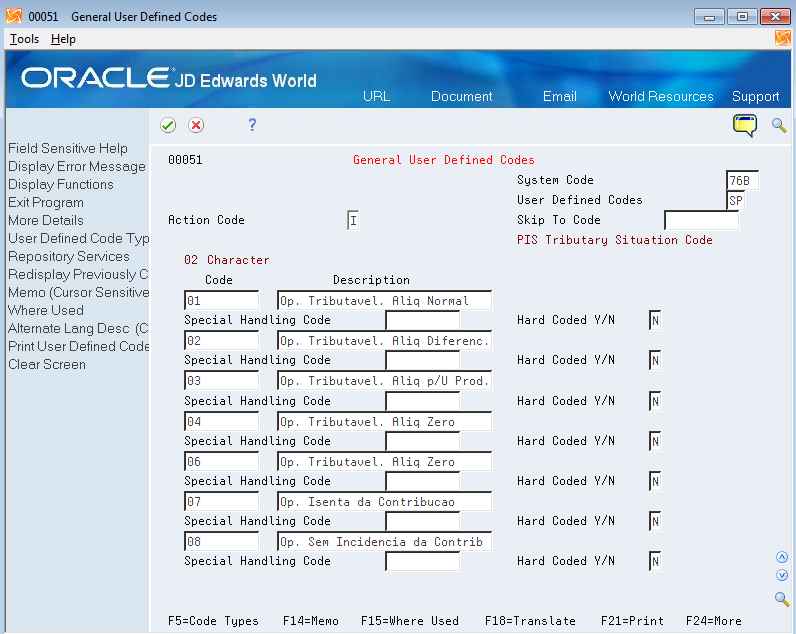
Task: Click F5=Code Types function key
Action: pos(213,621)
